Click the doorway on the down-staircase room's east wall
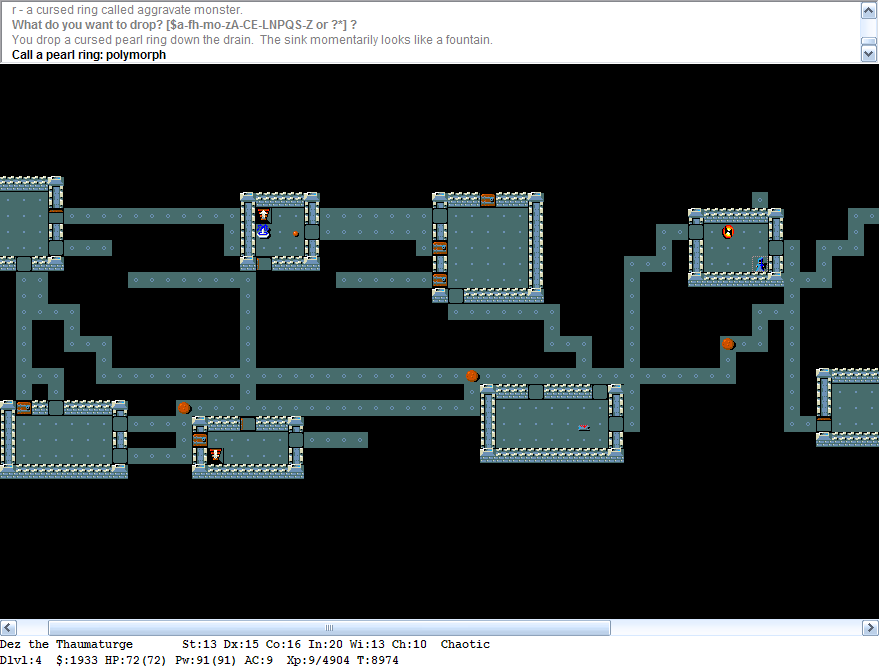The height and width of the screenshot is (668, 879). point(296,439)
